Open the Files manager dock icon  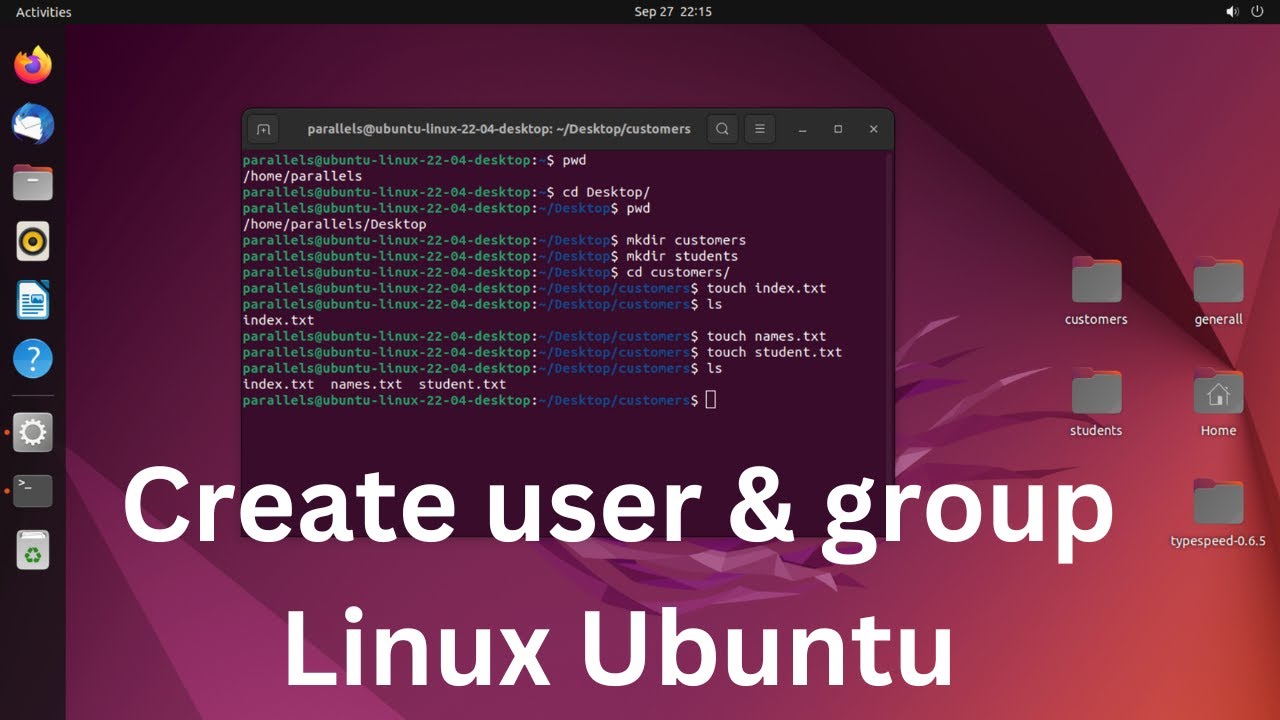[x=32, y=183]
